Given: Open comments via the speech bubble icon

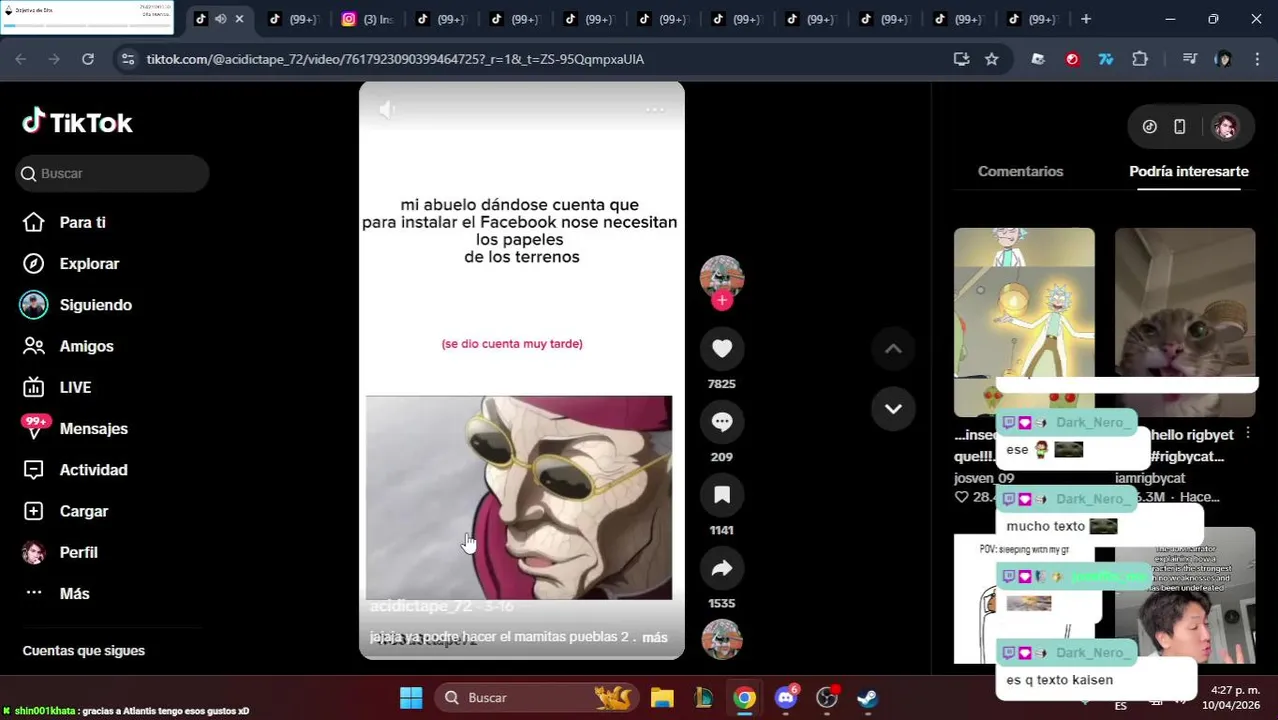Looking at the screenshot, I should (722, 421).
